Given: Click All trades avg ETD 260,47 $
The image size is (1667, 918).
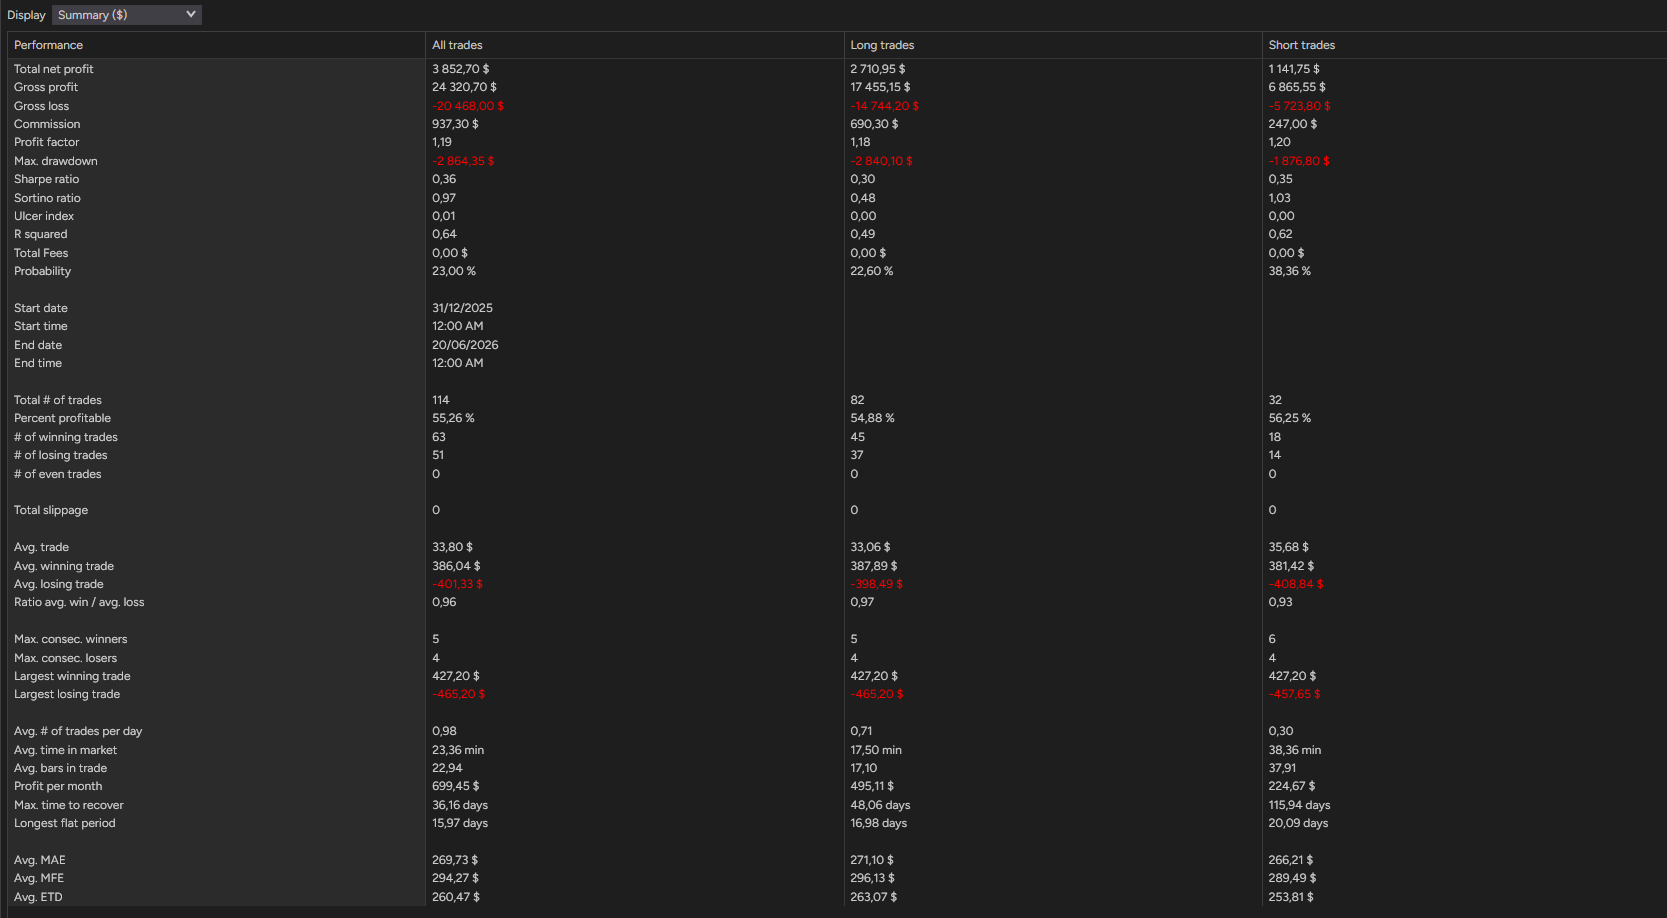Looking at the screenshot, I should point(456,897).
